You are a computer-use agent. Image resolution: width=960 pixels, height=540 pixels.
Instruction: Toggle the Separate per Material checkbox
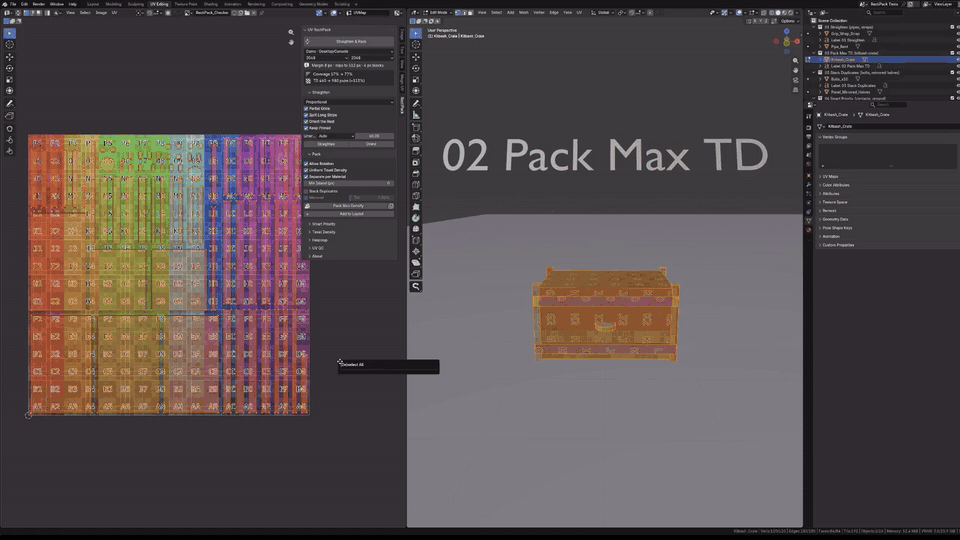tap(306, 176)
